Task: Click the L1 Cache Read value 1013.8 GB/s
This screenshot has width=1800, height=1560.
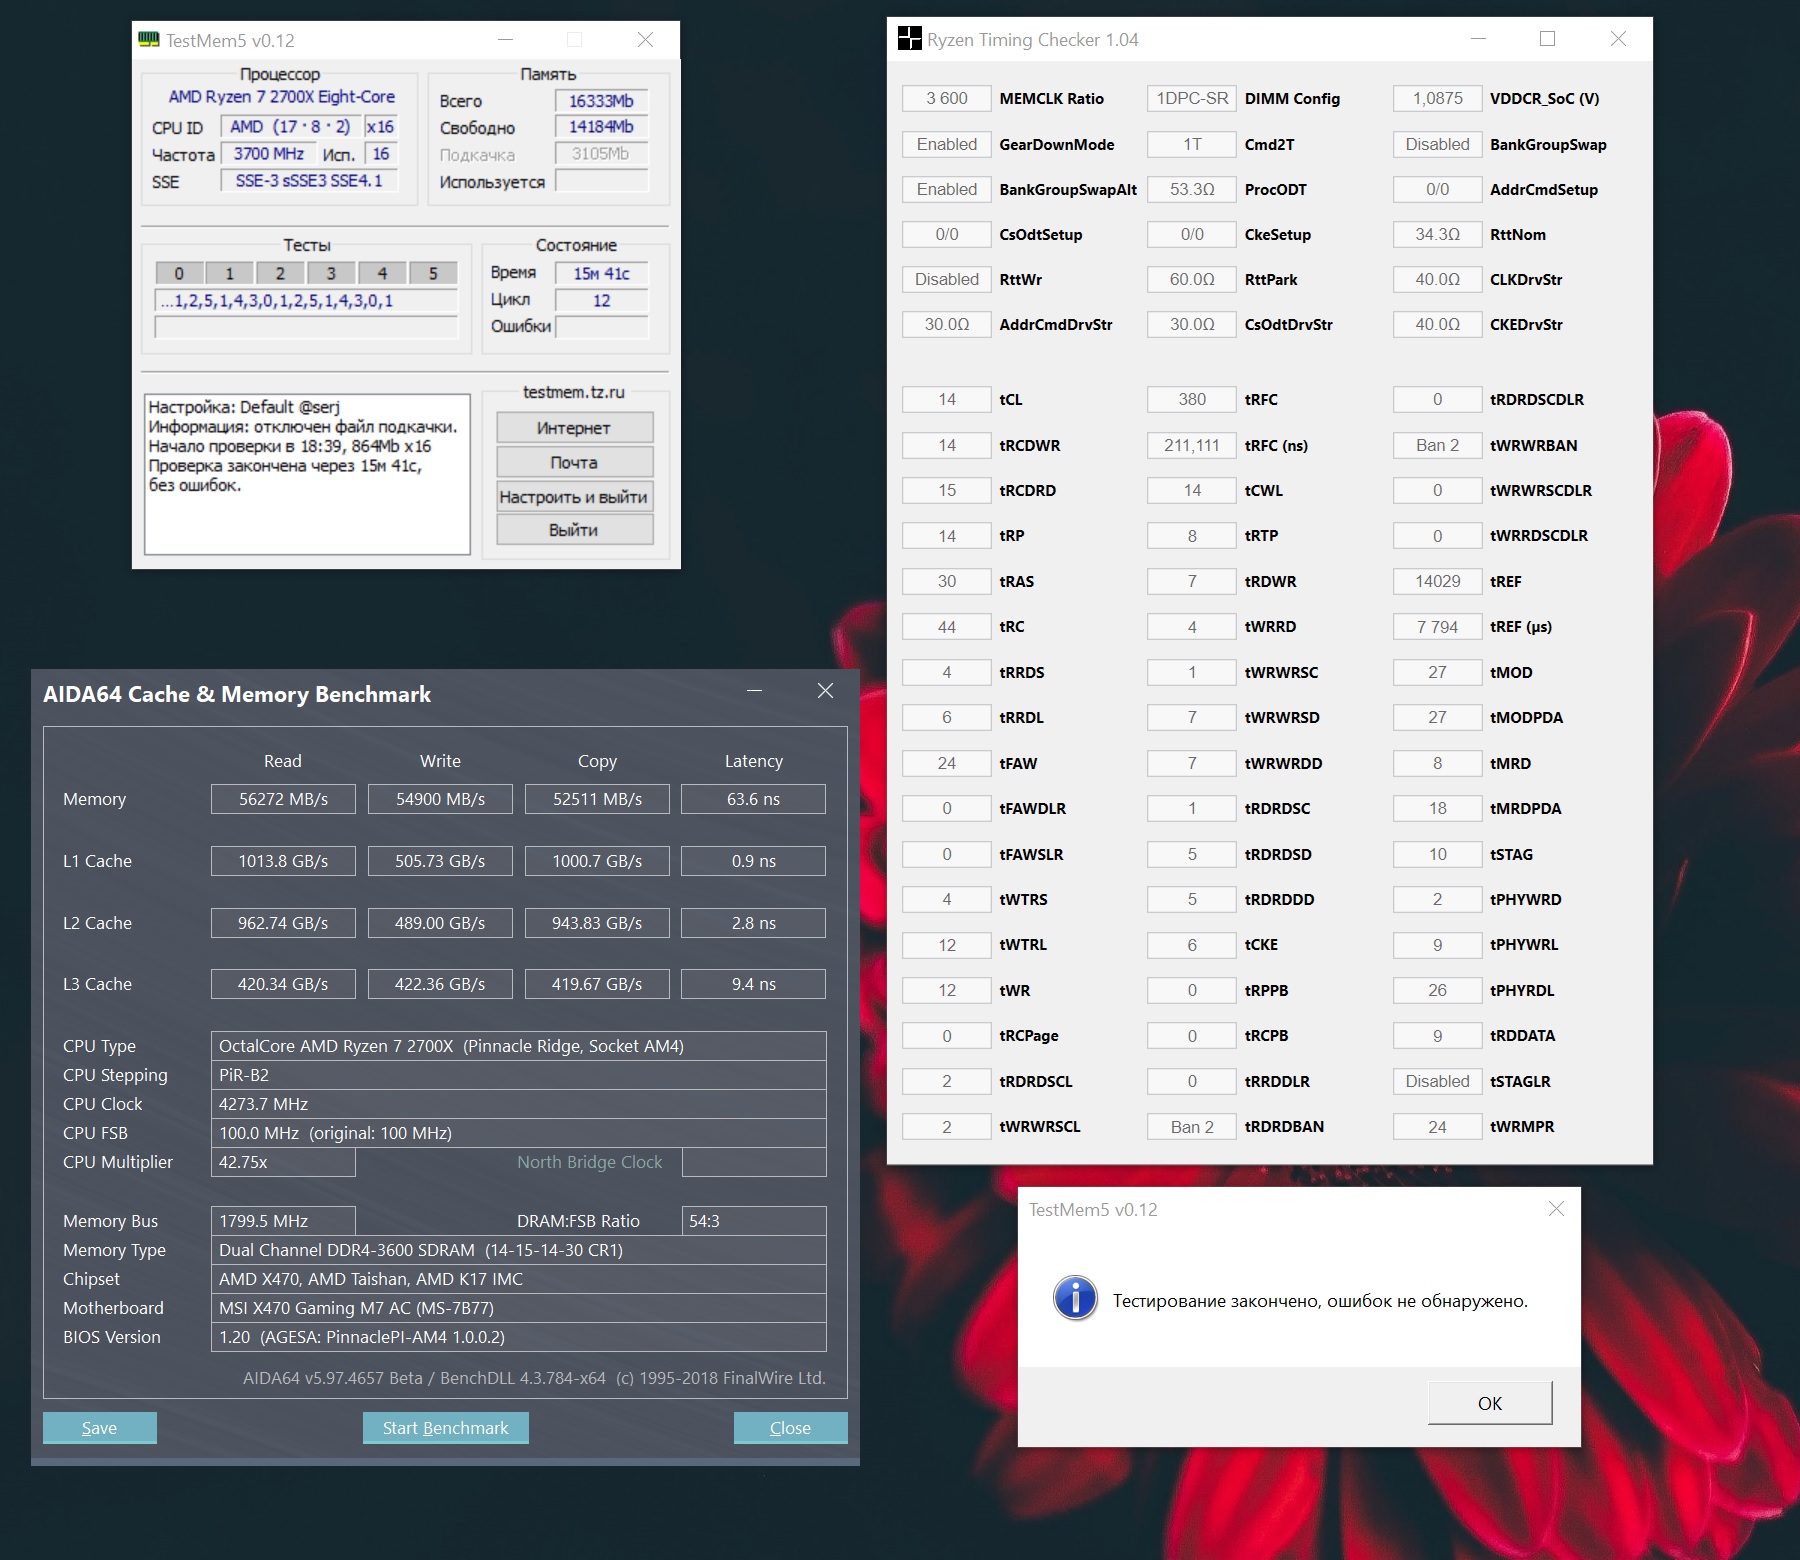Action: tap(283, 861)
